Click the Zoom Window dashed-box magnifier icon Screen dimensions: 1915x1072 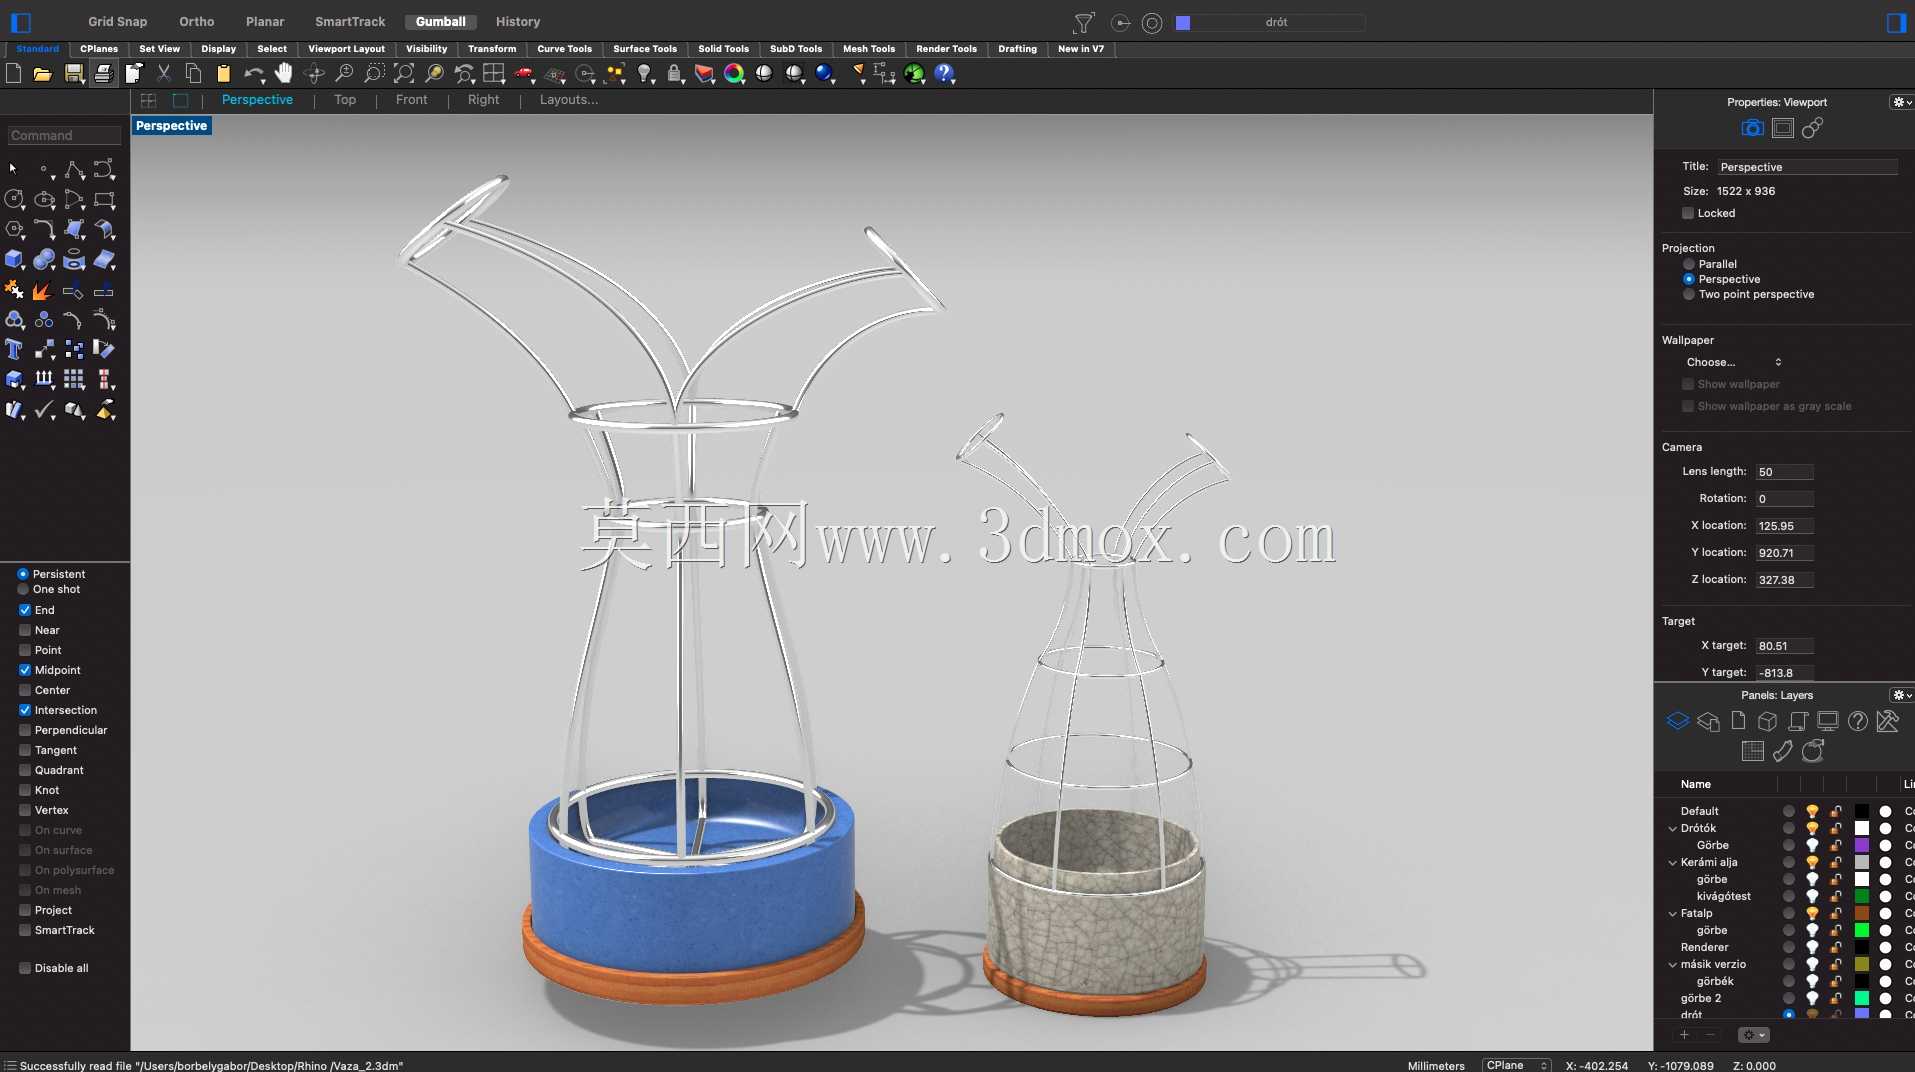pyautogui.click(x=374, y=73)
